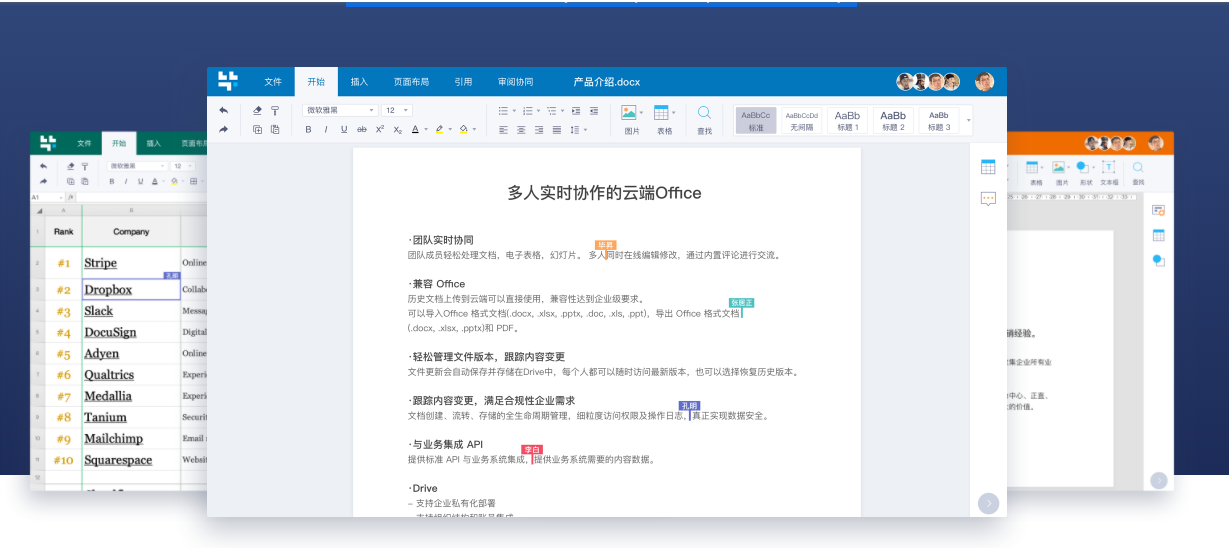The width and height of the screenshot is (1229, 548).
Task: Align text right in document toolbar
Action: (x=539, y=130)
